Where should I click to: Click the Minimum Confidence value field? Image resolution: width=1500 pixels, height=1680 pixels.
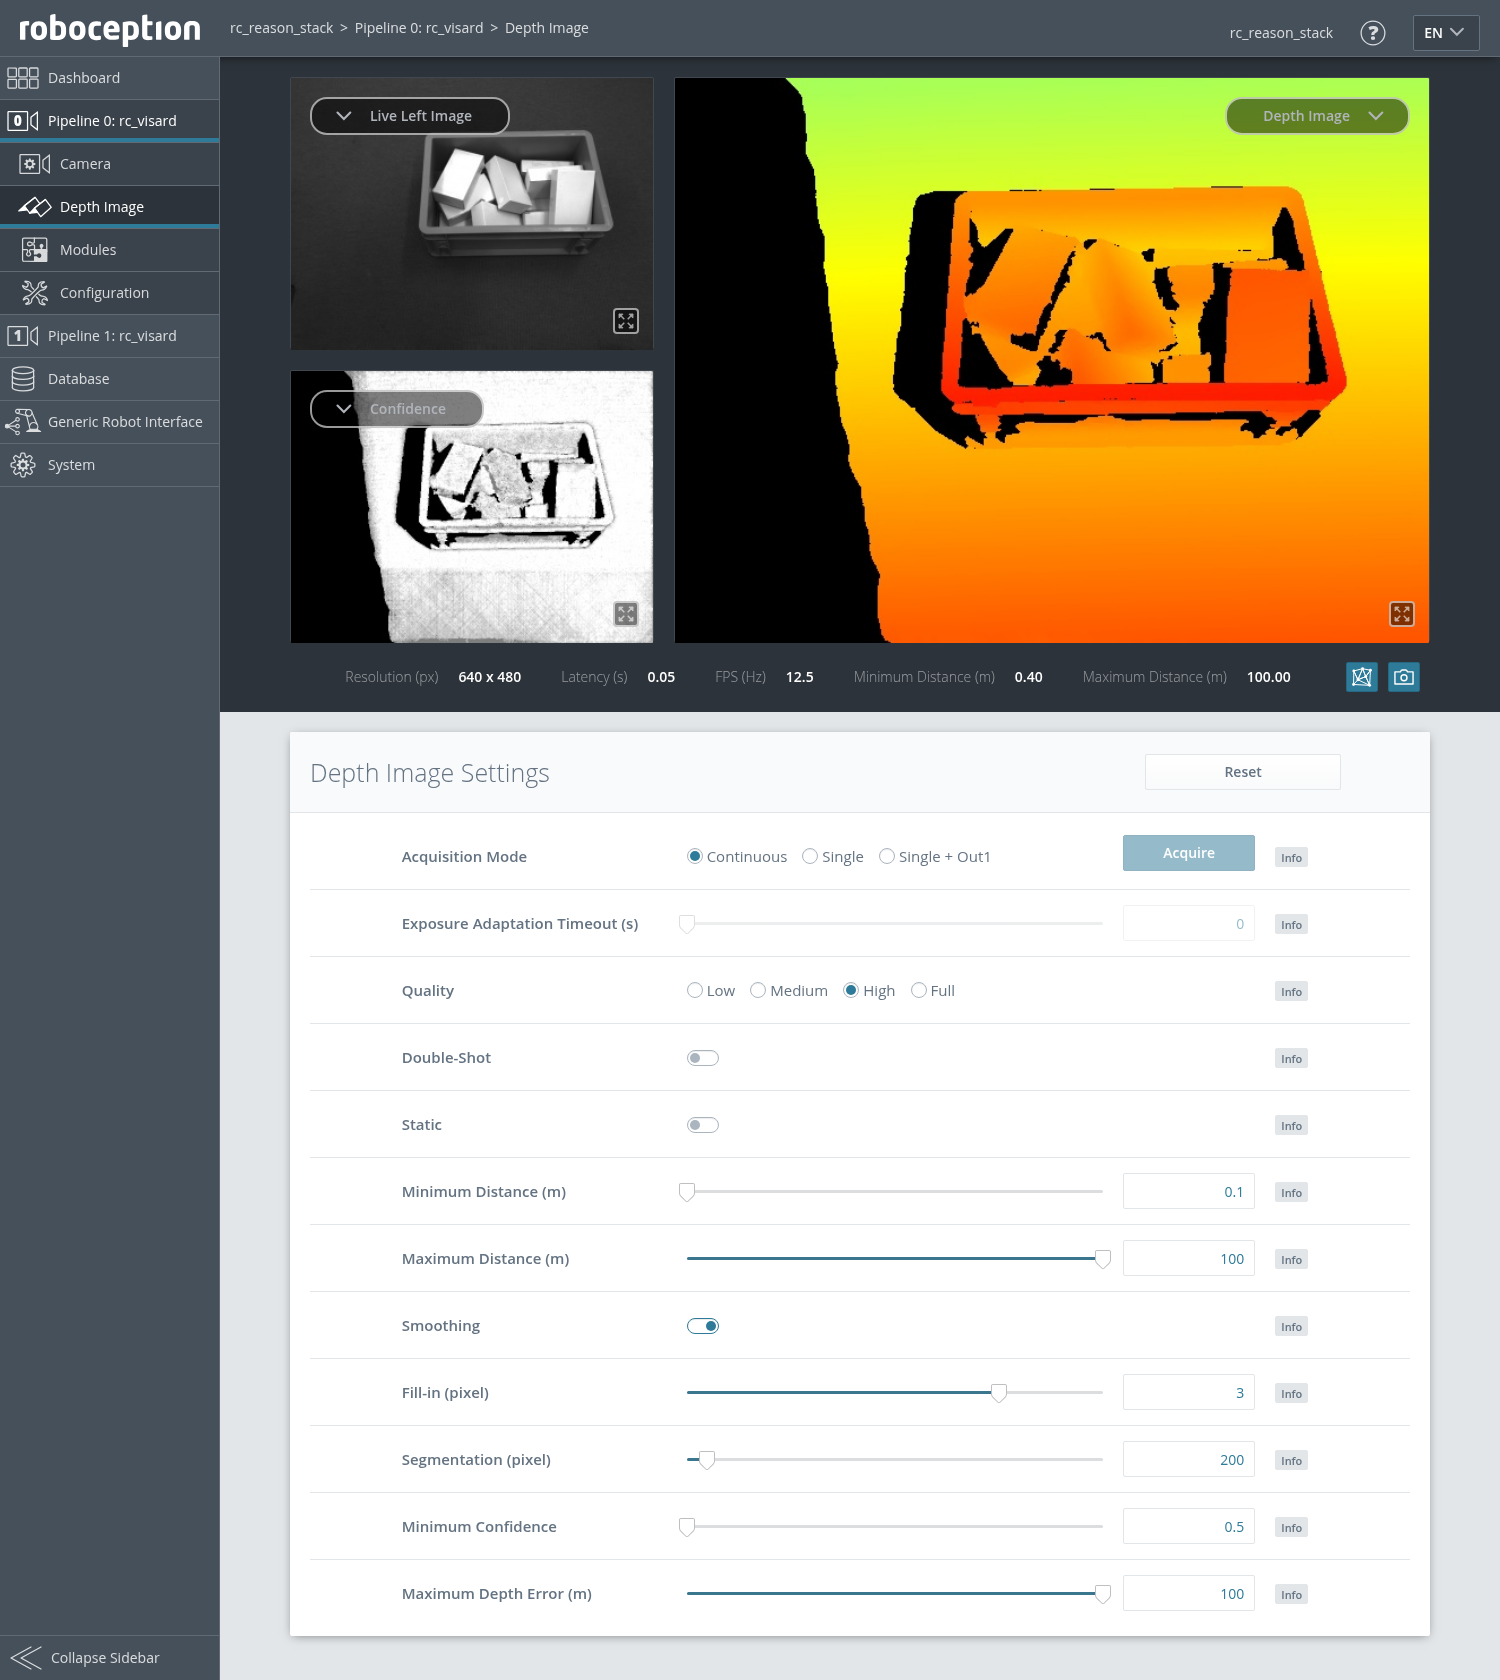[x=1188, y=1527]
